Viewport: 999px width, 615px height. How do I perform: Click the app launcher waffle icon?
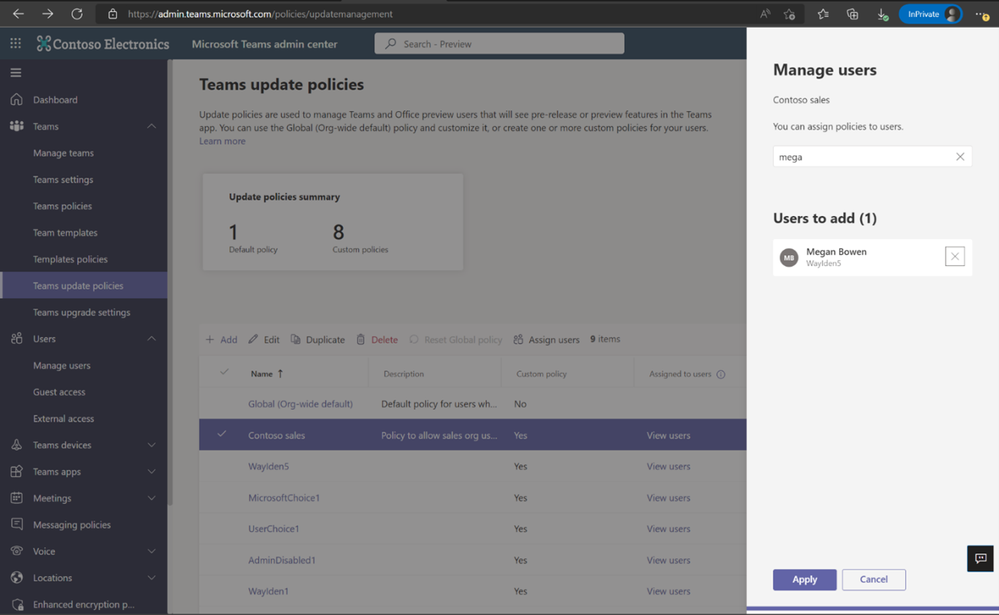tap(16, 44)
